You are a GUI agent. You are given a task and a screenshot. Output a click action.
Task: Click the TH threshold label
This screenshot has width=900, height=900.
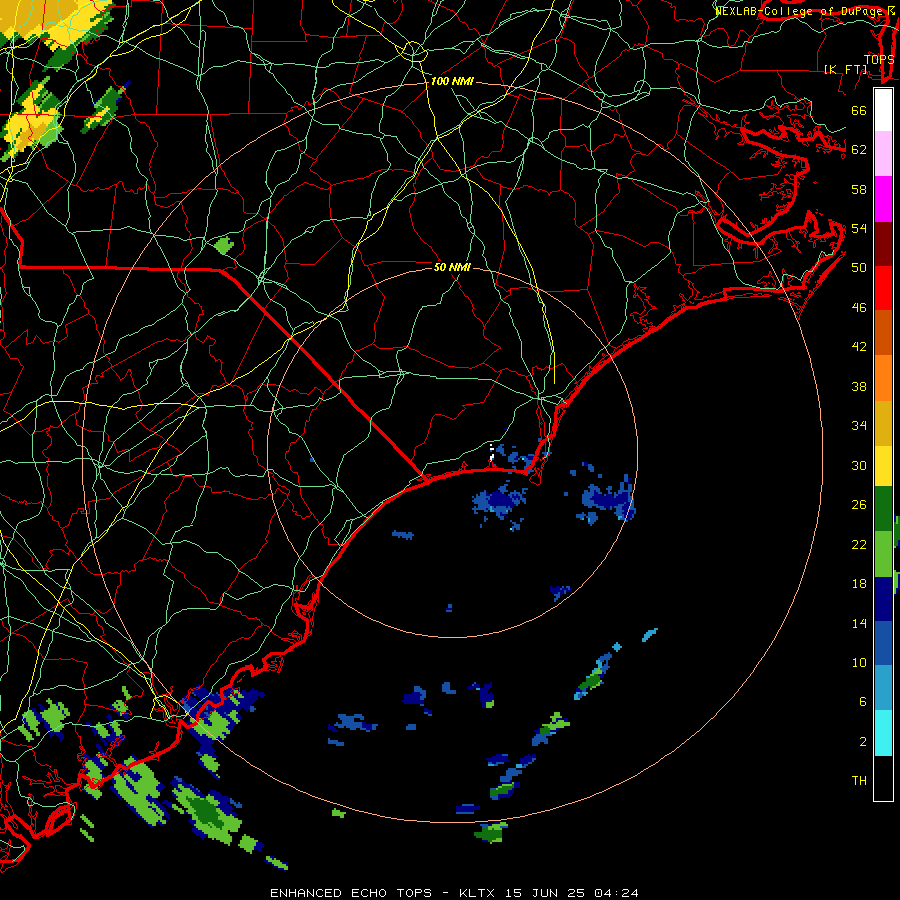[859, 781]
